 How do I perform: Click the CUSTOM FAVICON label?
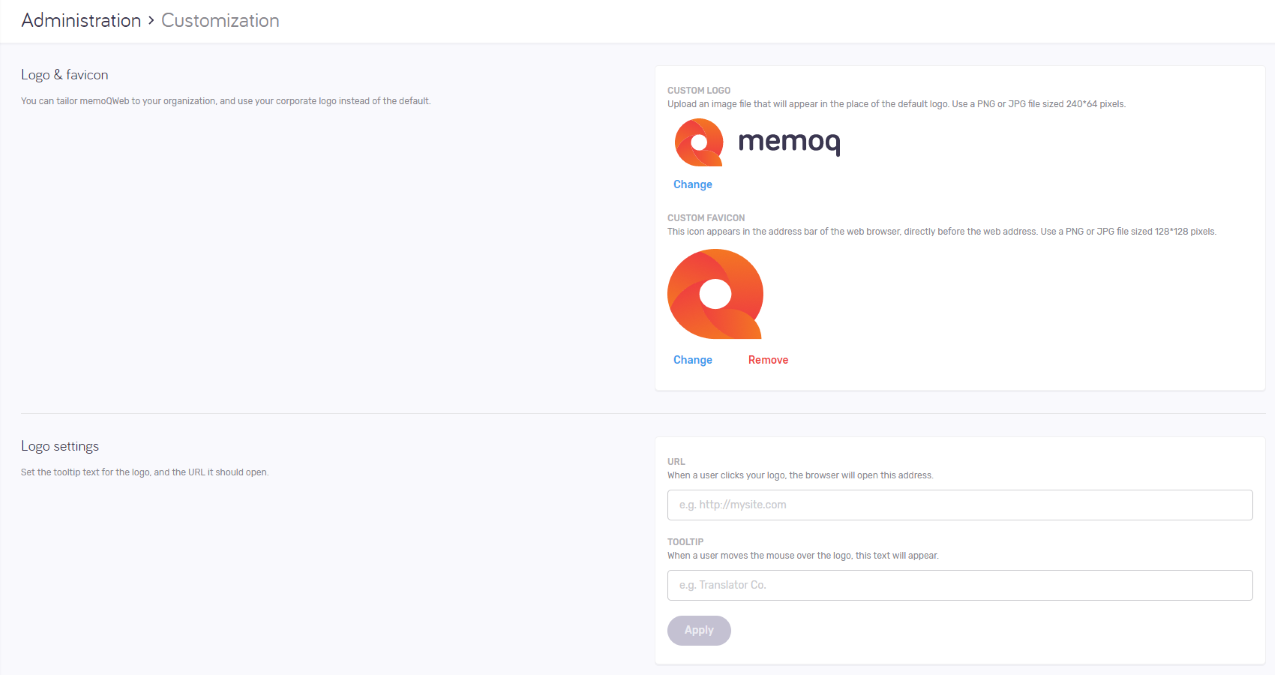[x=706, y=218]
